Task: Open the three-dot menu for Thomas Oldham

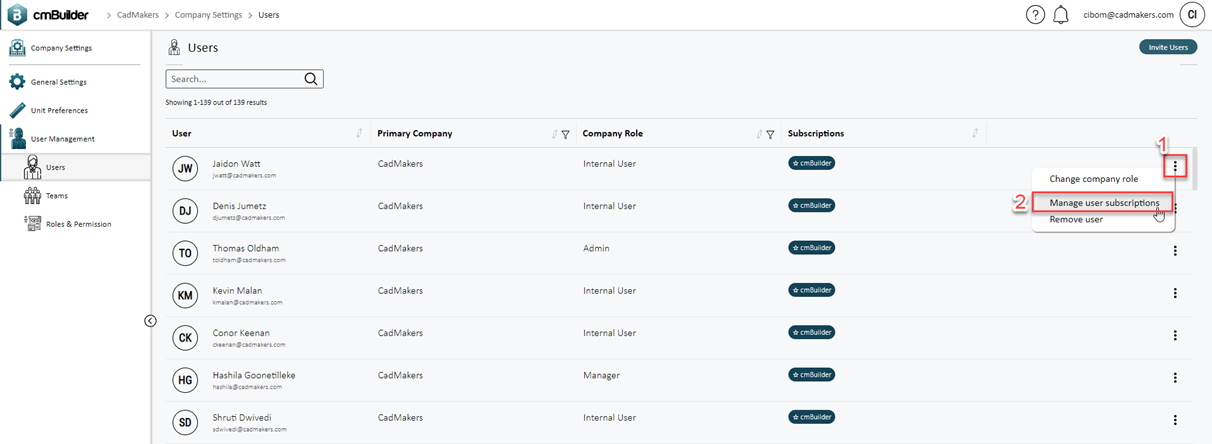Action: [1175, 251]
